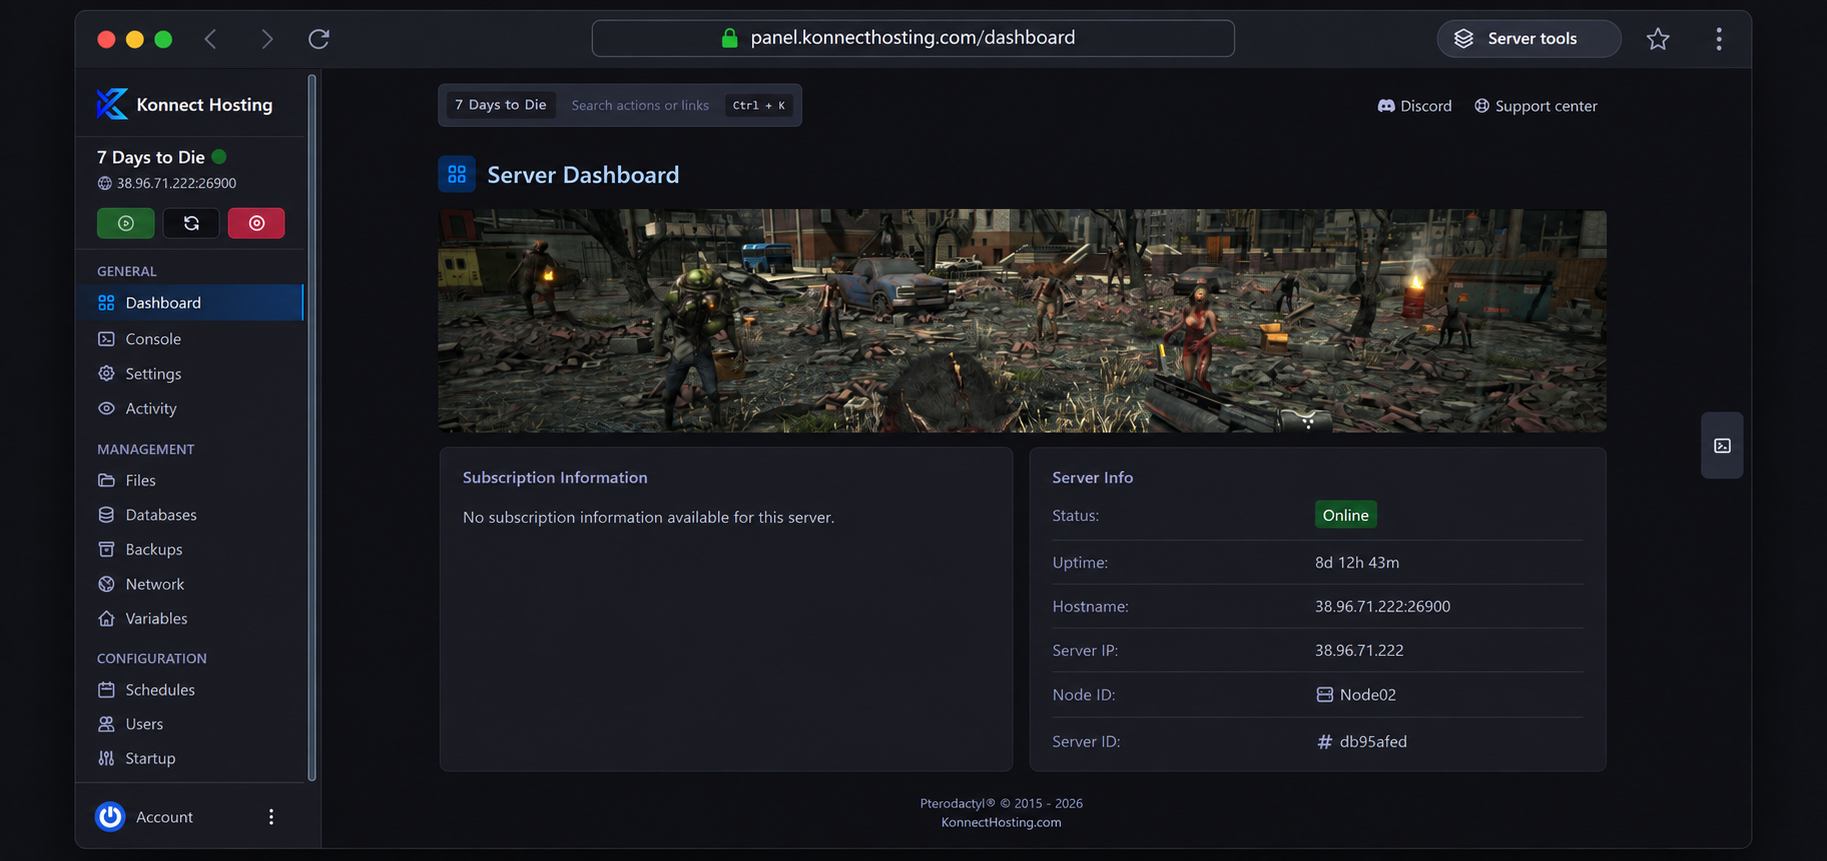Click the Node02 node value
The width and height of the screenshot is (1827, 861).
pyautogui.click(x=1368, y=695)
